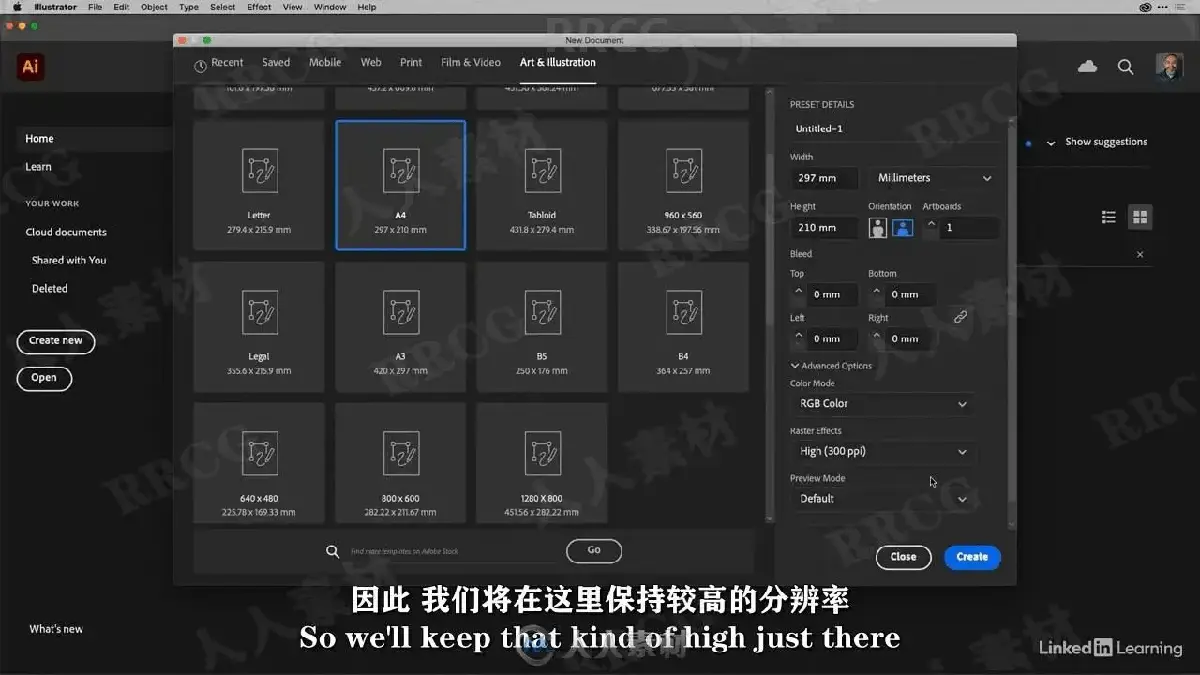Click the document name field Untitled-1
1200x675 pixels.
pyautogui.click(x=894, y=129)
